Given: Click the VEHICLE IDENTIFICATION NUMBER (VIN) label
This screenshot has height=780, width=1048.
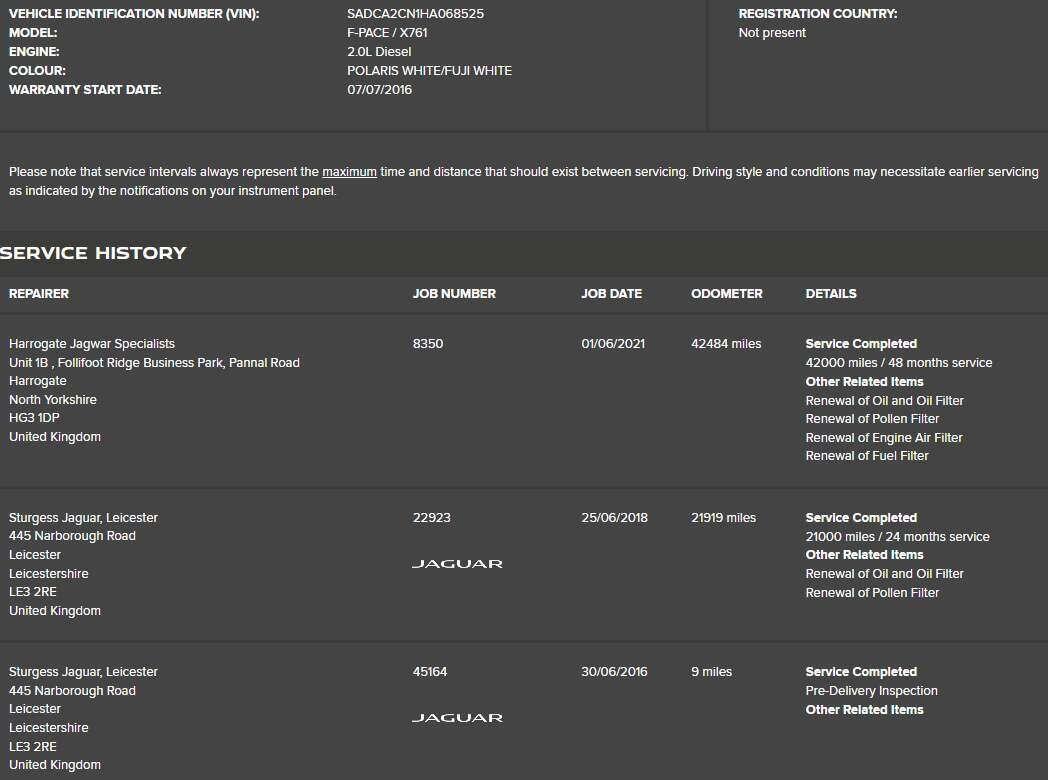Looking at the screenshot, I should 134,13.
